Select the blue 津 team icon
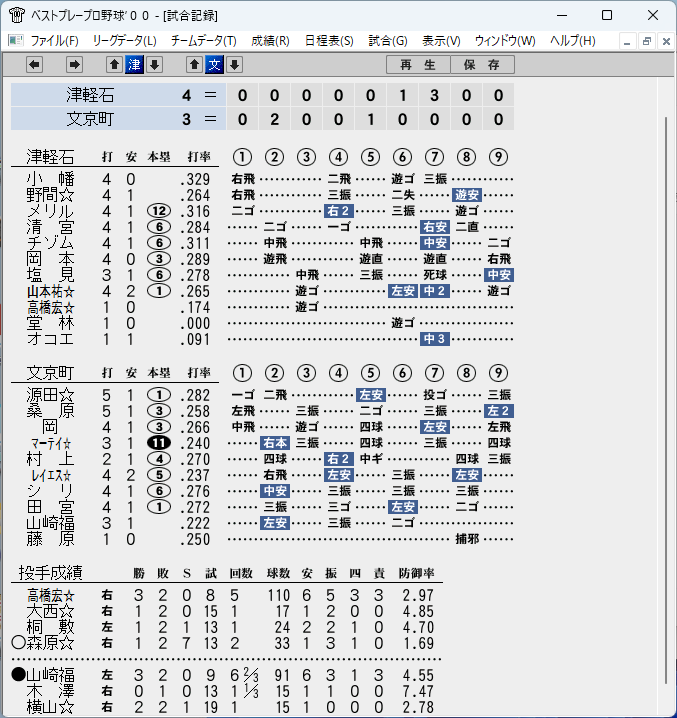This screenshot has width=677, height=718. [x=135, y=65]
